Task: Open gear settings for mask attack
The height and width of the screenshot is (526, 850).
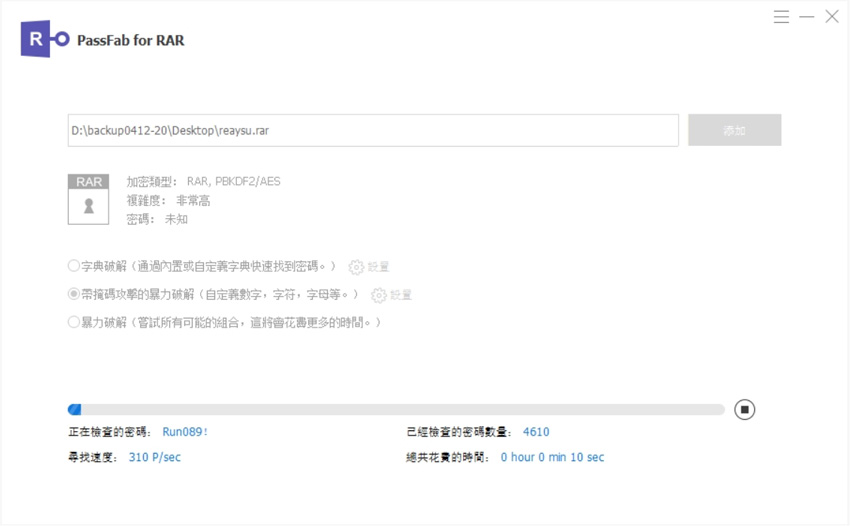Action: click(378, 295)
